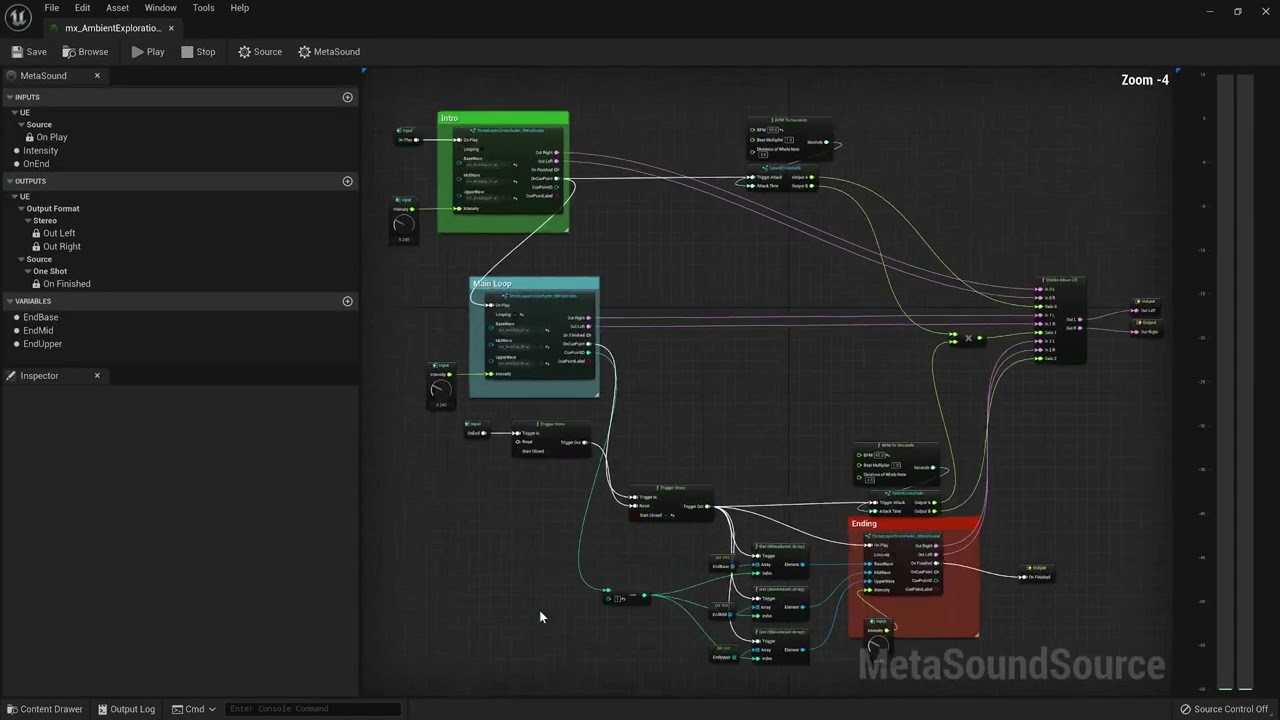Open the Asset menu
Screen dimensions: 1280x720
tap(117, 8)
